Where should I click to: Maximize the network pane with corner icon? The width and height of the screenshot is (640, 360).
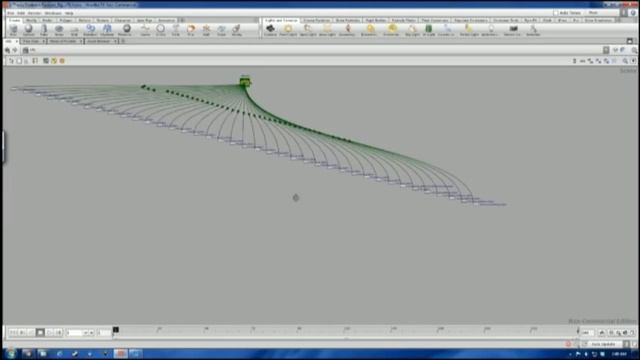point(630,41)
